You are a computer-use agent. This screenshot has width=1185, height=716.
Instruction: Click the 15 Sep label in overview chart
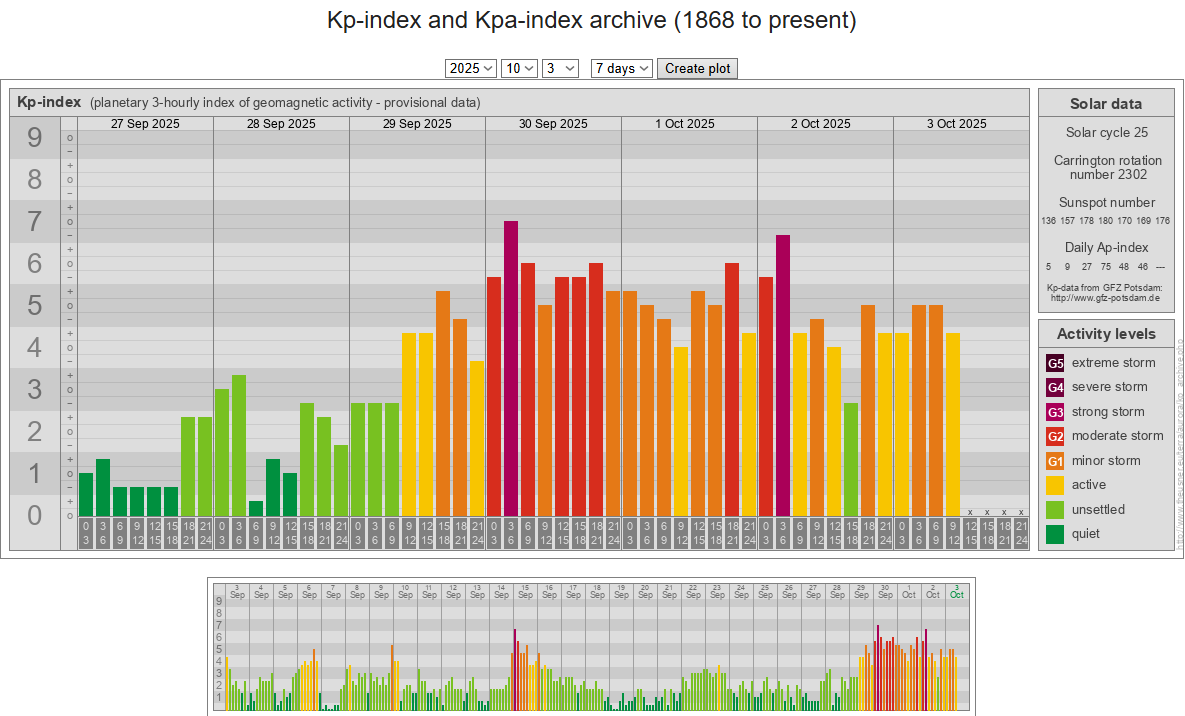point(525,591)
